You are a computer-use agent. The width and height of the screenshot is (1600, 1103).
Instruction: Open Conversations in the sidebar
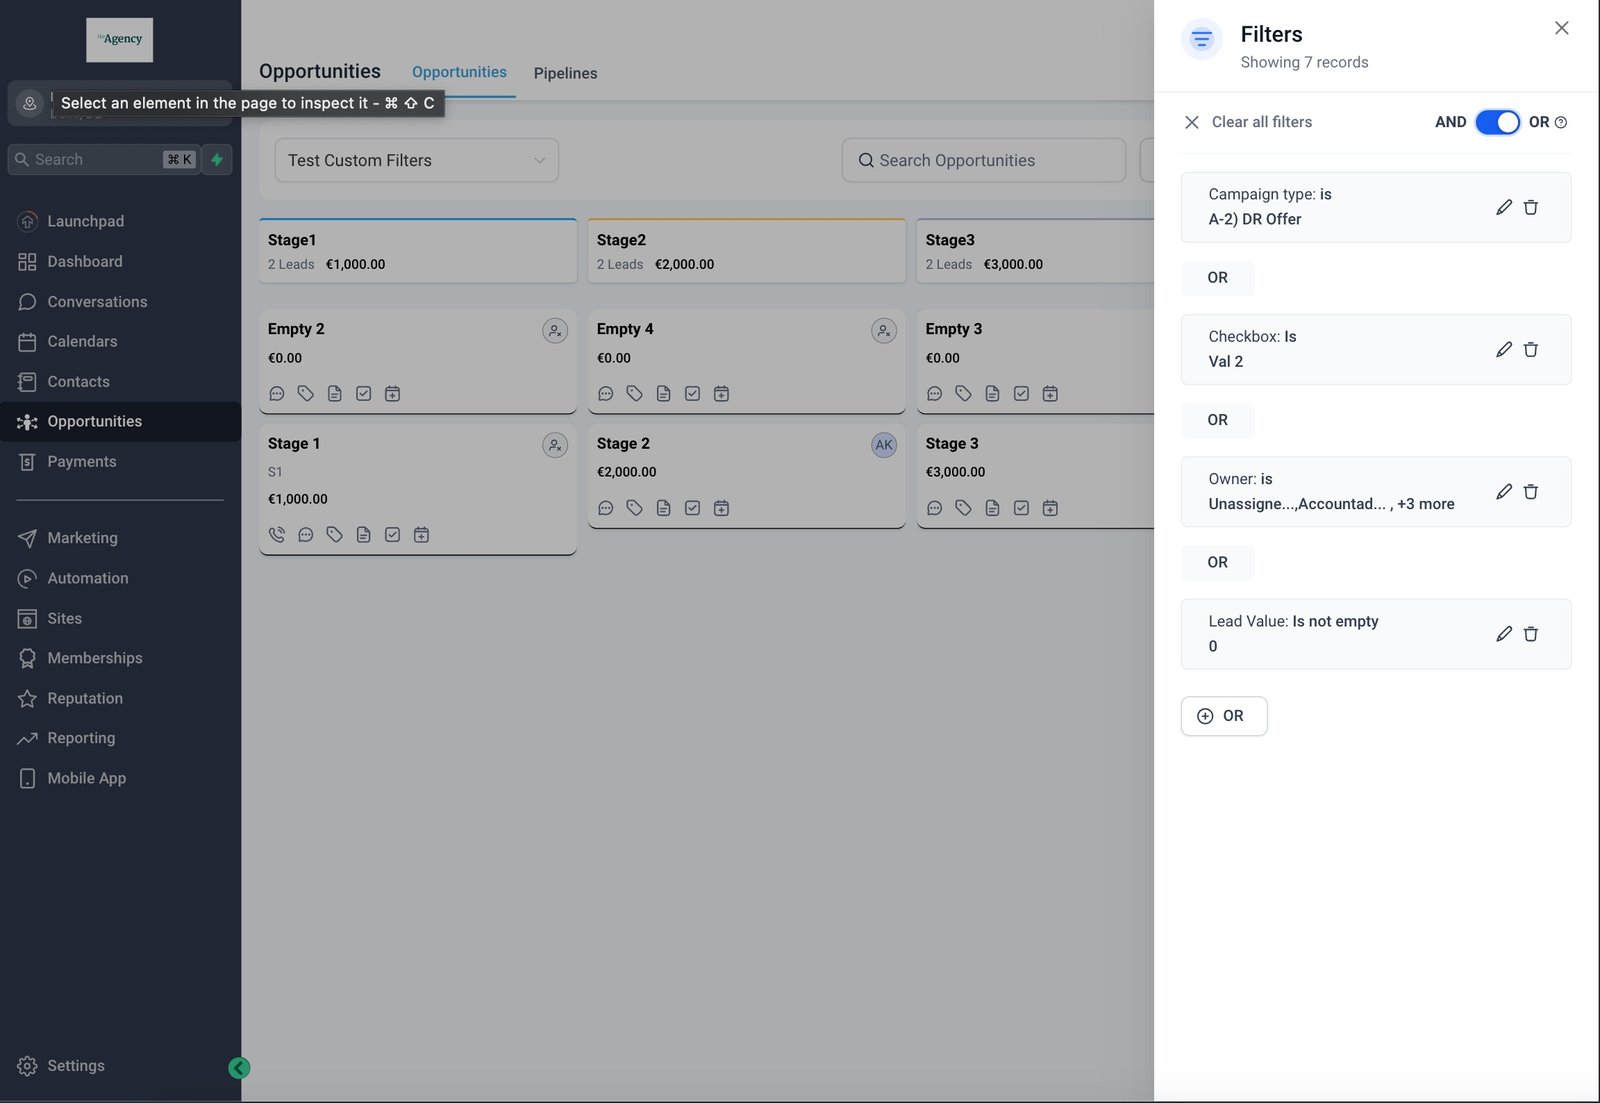[97, 302]
